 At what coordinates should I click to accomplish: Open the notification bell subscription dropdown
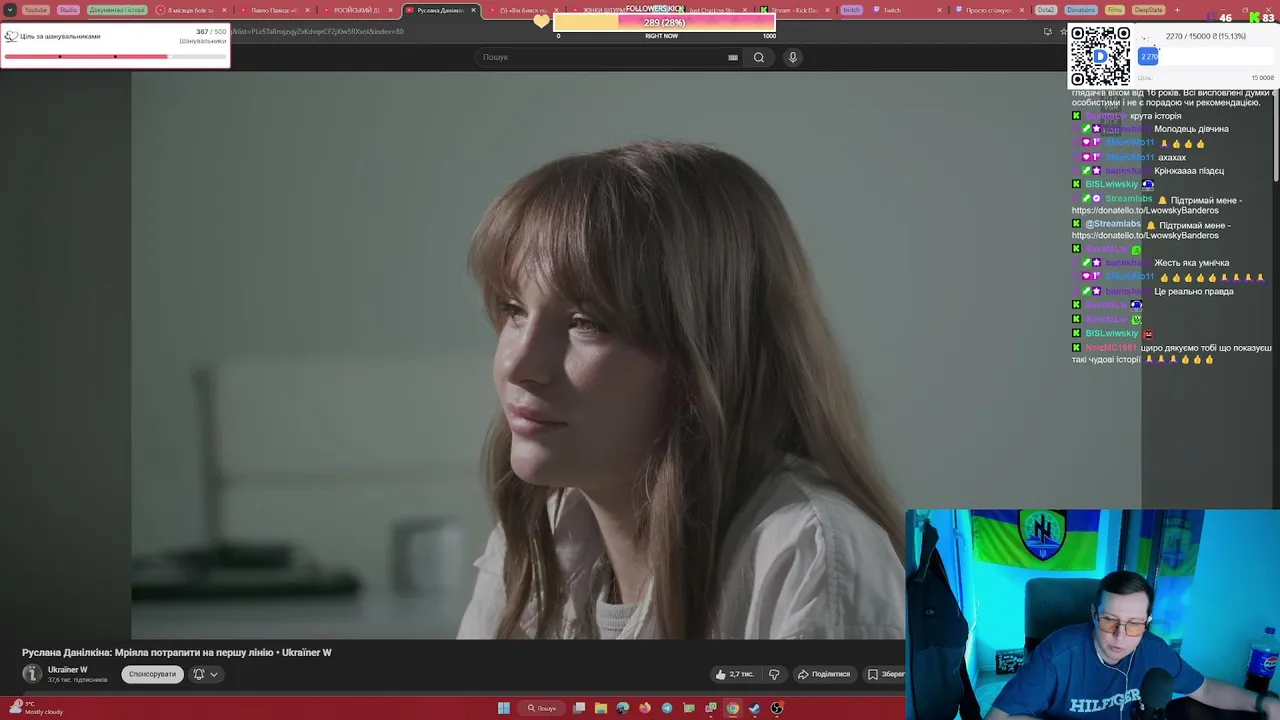205,674
